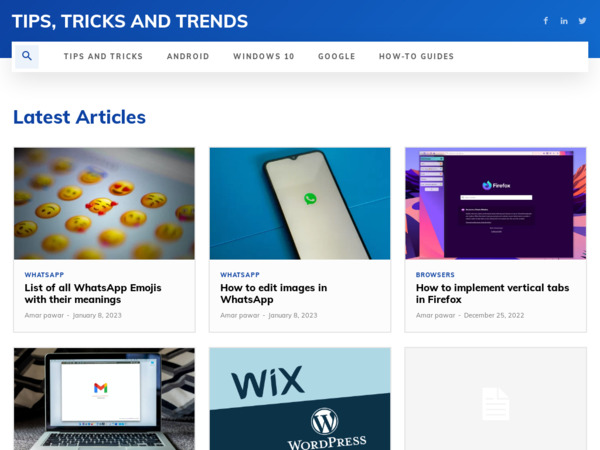Open 'How to edit images in WhatsApp'
Screen dimensions: 600x450
click(x=274, y=293)
